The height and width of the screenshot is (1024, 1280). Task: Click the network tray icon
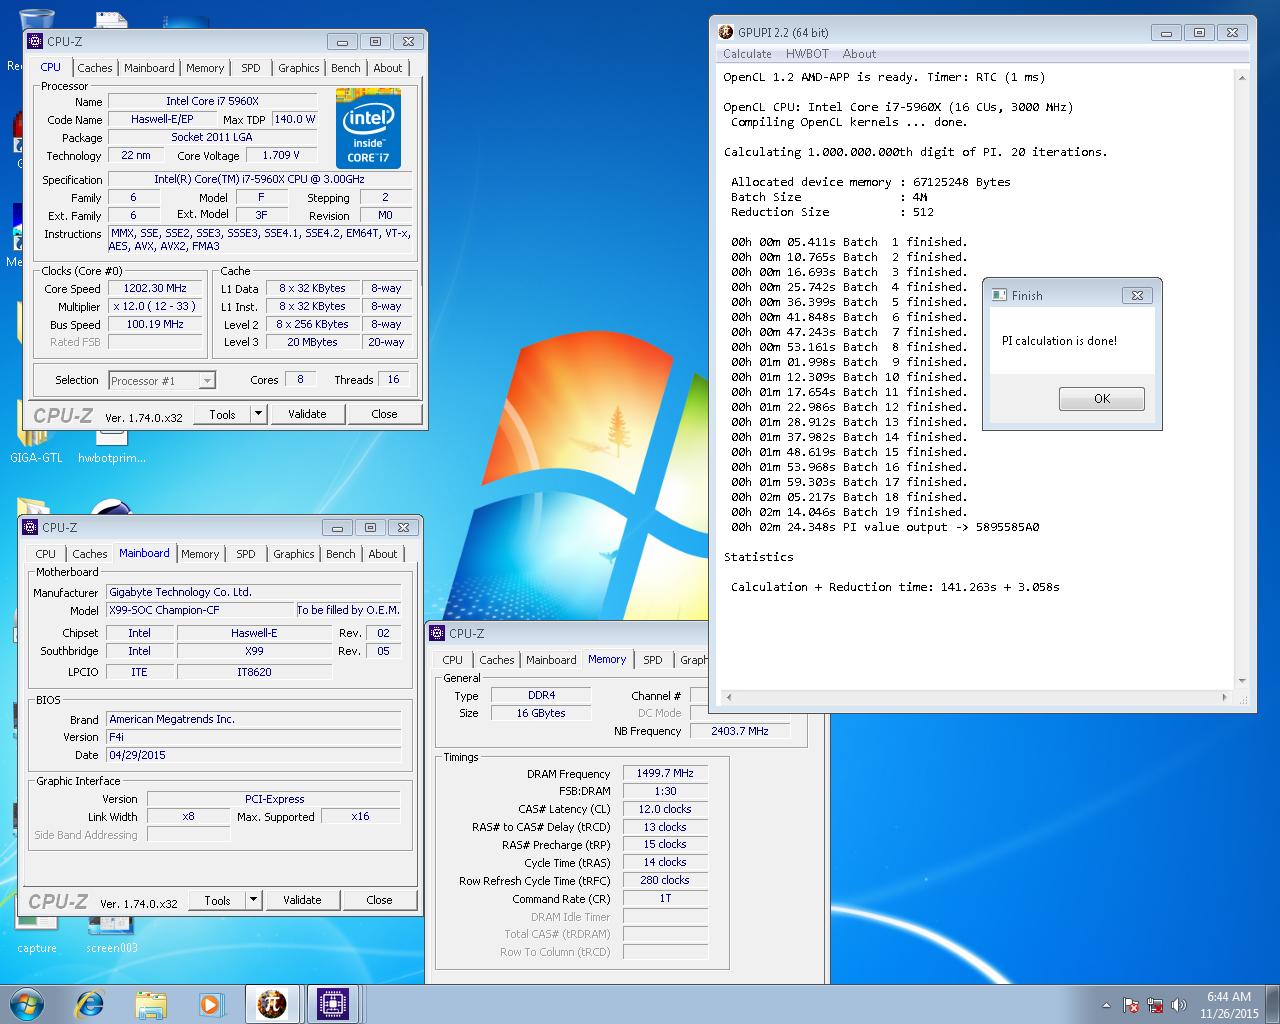1155,1006
